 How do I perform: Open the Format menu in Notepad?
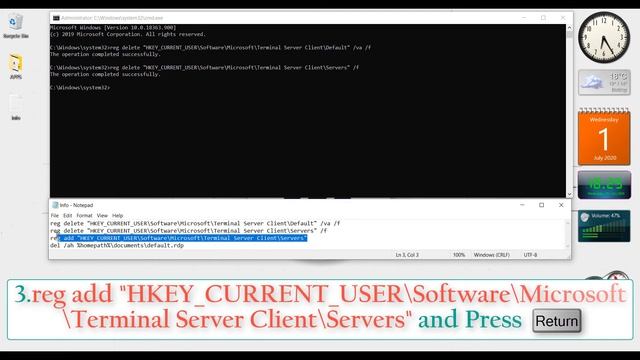point(84,216)
